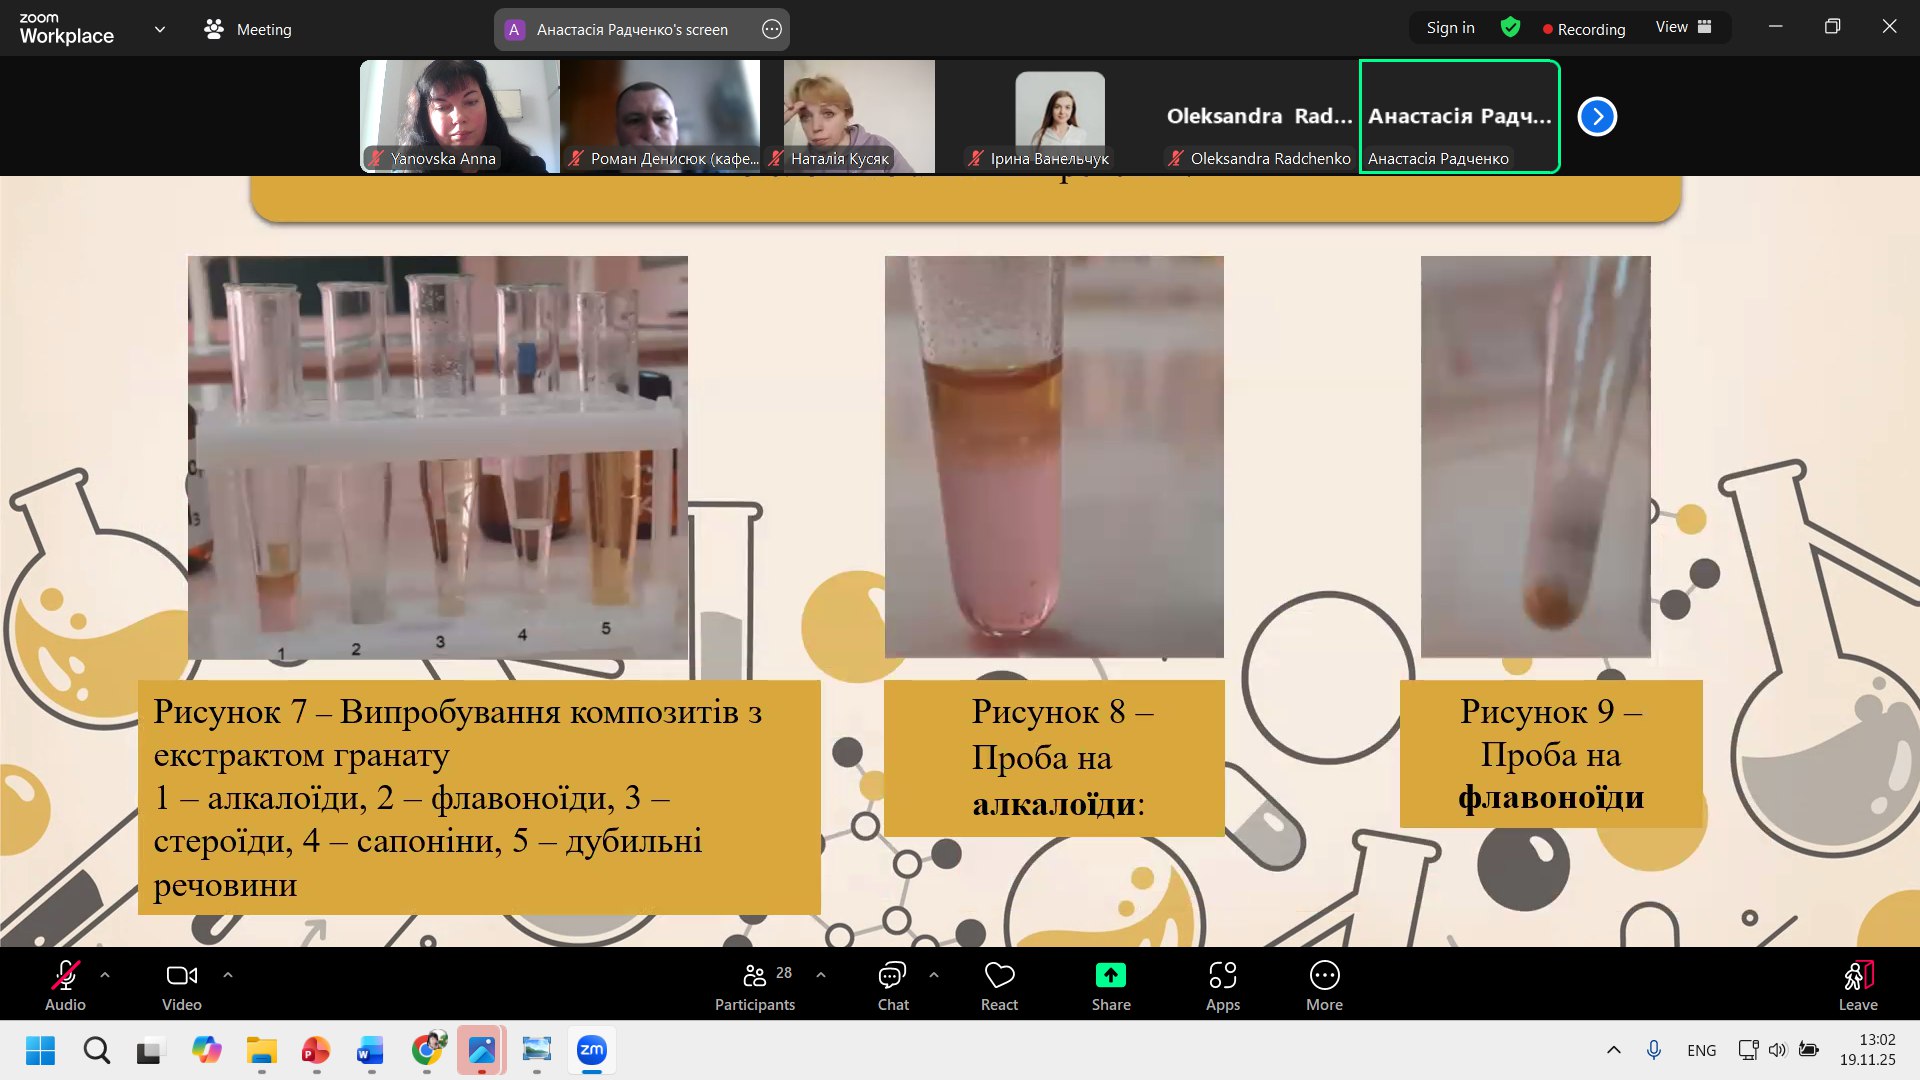Show next participants with blue arrow
The width and height of the screenshot is (1920, 1080).
coord(1597,116)
